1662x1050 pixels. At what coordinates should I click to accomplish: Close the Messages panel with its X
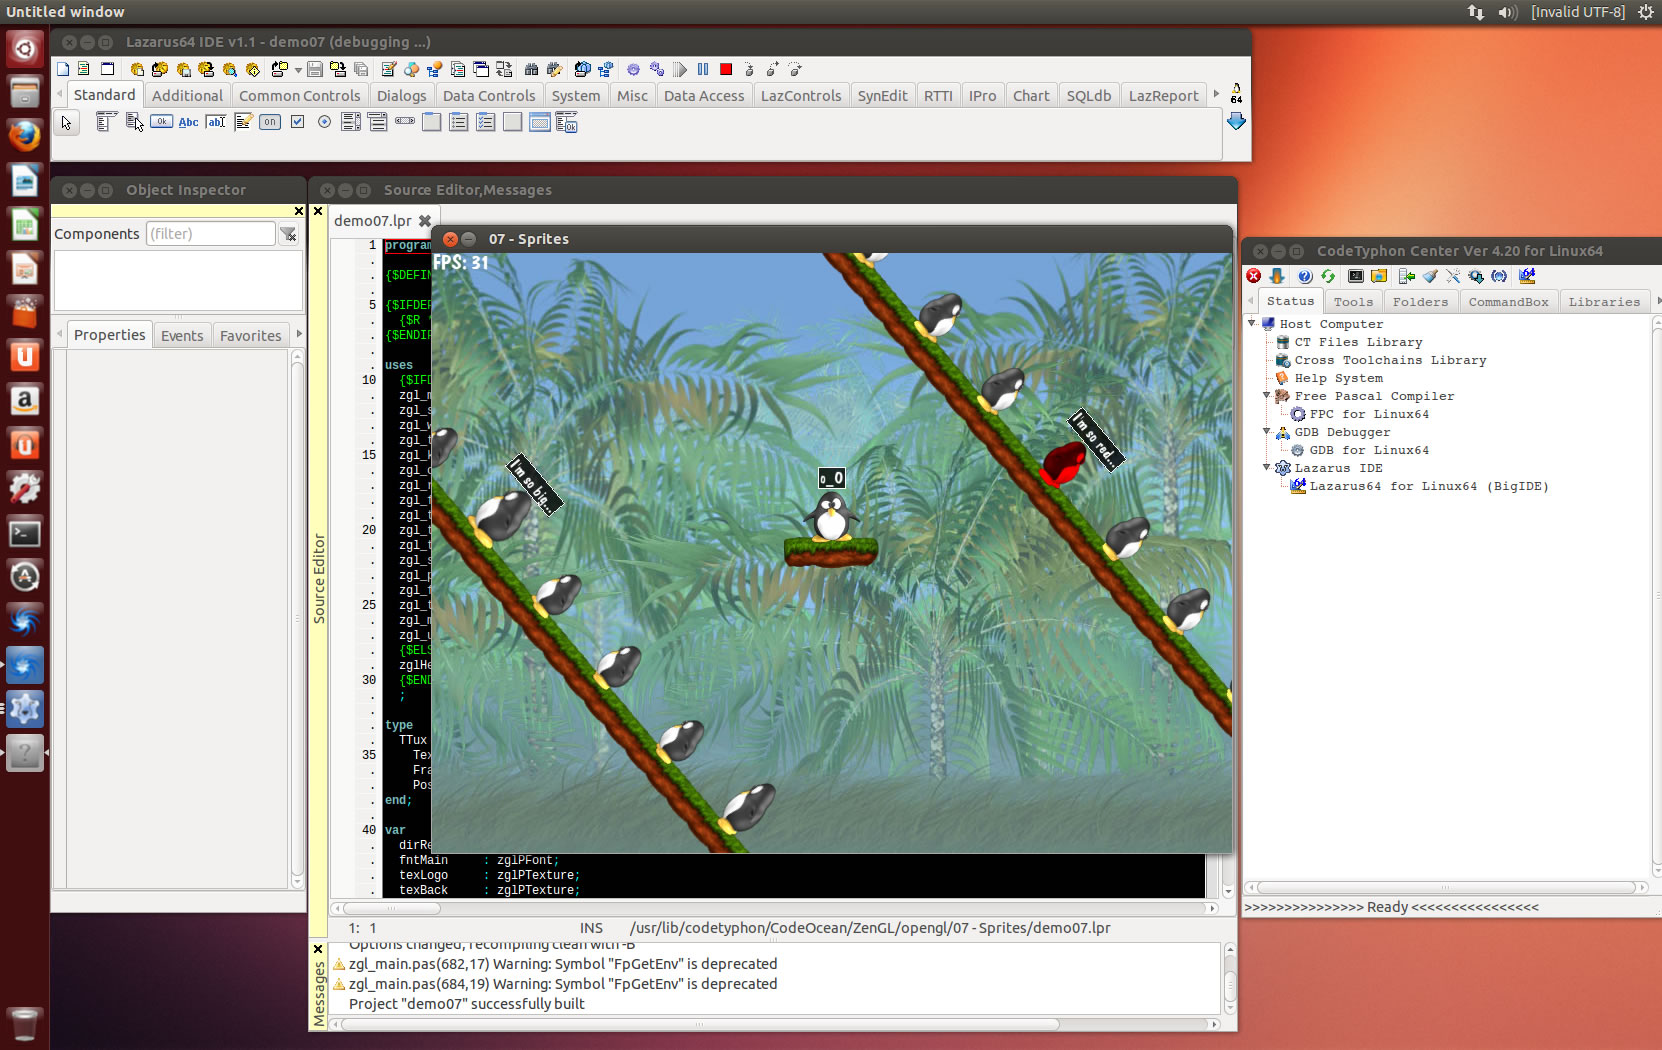click(318, 949)
